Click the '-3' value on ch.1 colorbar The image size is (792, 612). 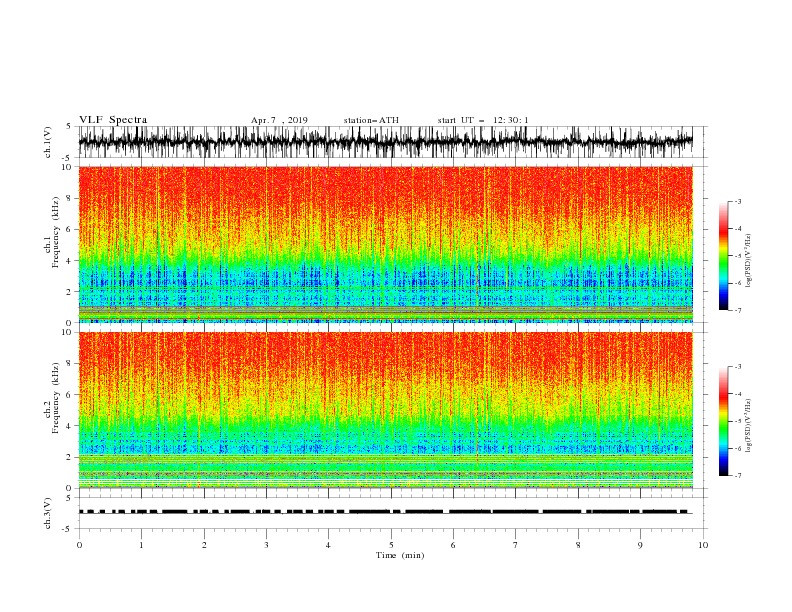click(x=737, y=201)
